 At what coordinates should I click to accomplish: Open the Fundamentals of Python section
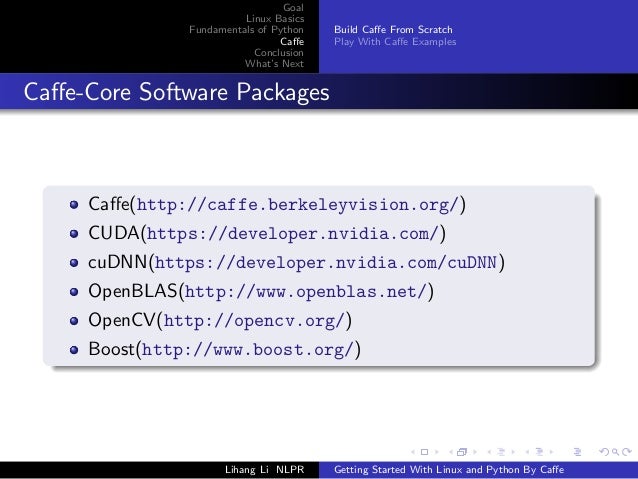246,30
